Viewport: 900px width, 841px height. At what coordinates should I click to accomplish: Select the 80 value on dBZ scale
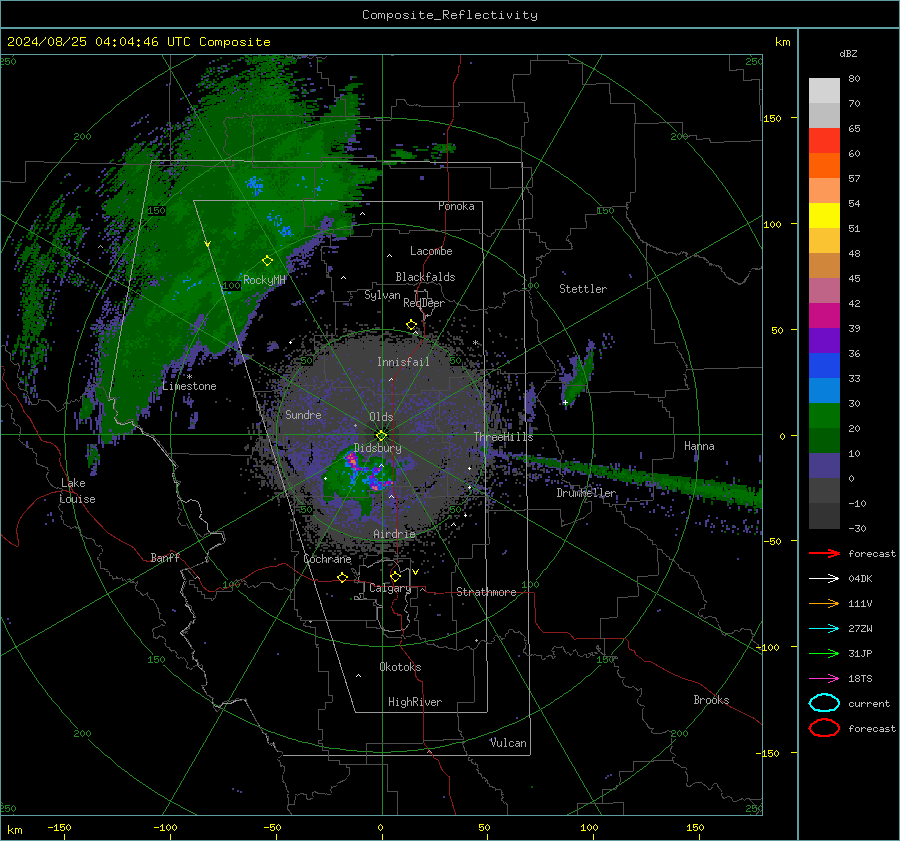point(854,79)
